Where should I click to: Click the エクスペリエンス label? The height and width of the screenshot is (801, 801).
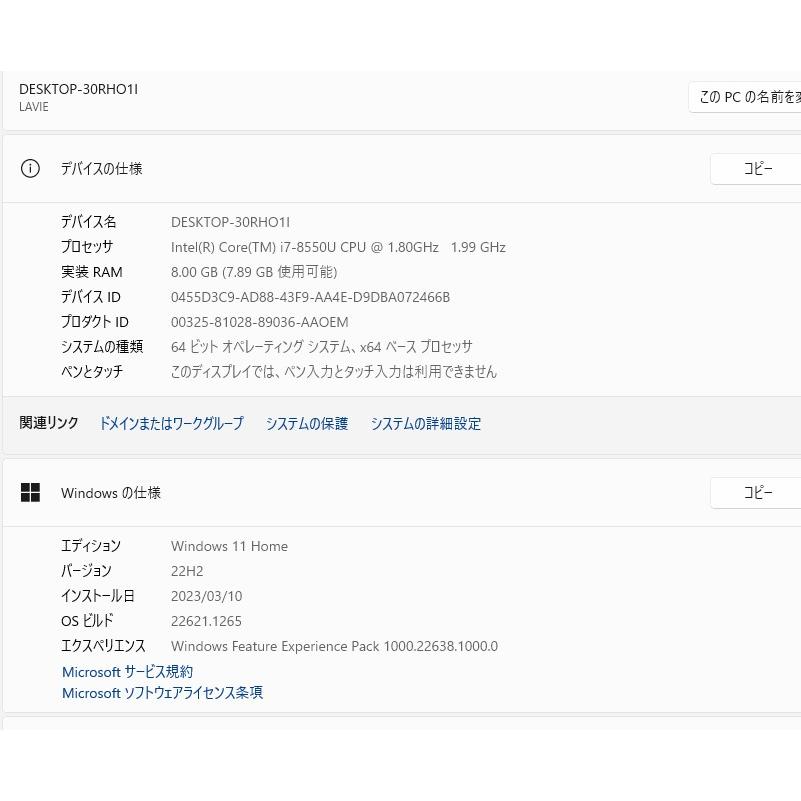tap(103, 646)
